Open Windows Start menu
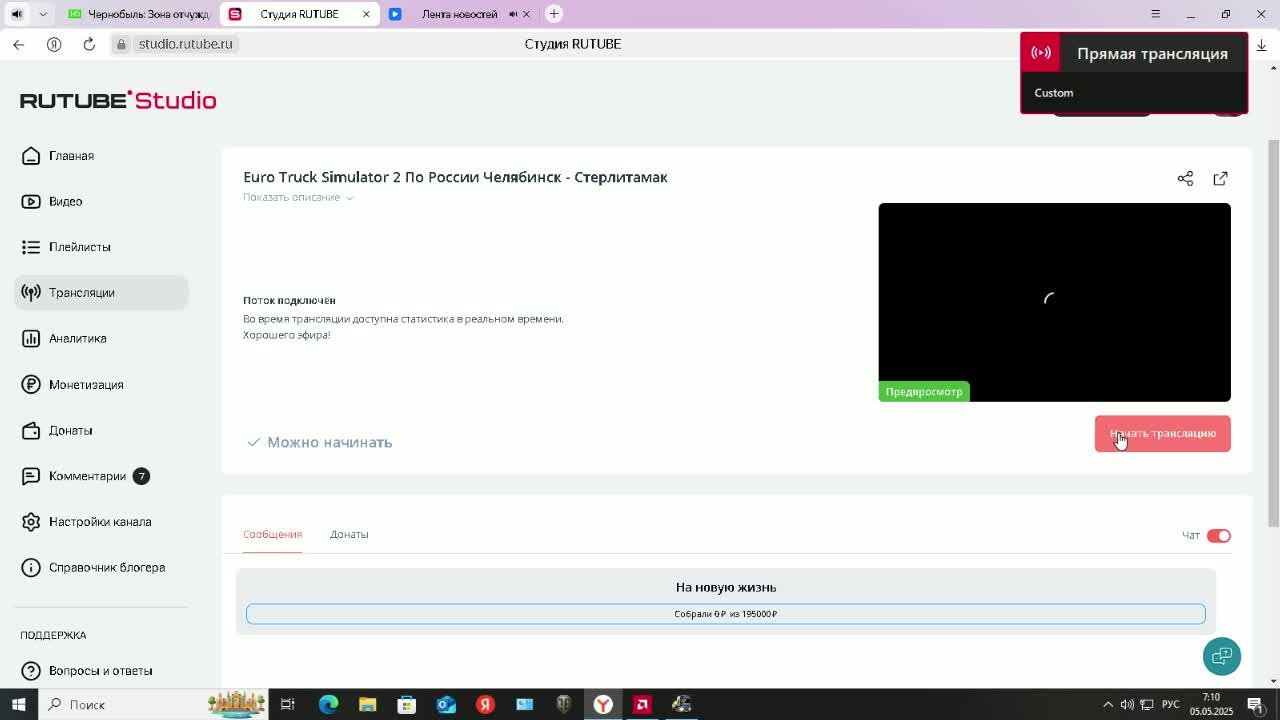The height and width of the screenshot is (720, 1280). click(18, 705)
